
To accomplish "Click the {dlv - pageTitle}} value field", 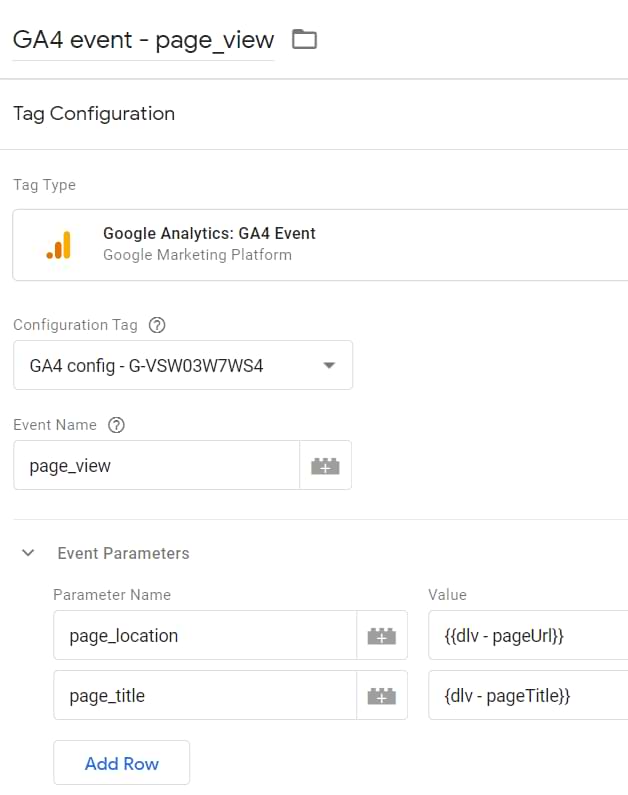I will click(x=526, y=696).
